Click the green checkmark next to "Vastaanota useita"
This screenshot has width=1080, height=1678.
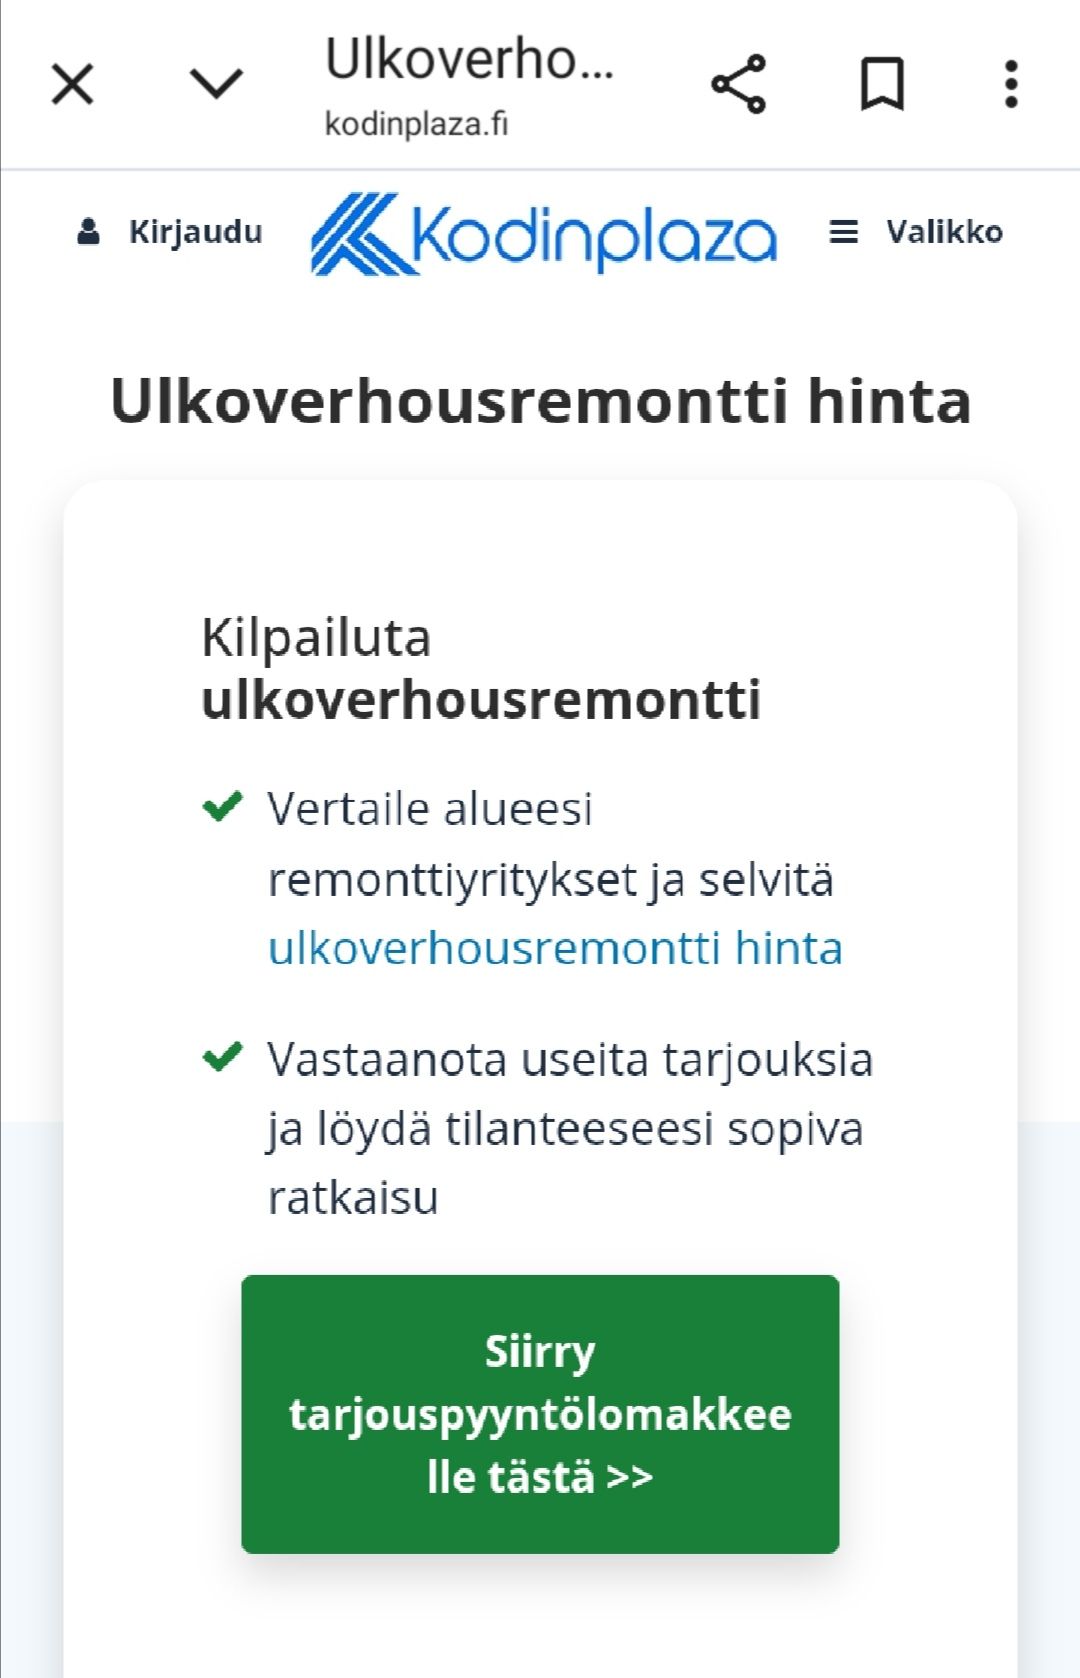[222, 1056]
